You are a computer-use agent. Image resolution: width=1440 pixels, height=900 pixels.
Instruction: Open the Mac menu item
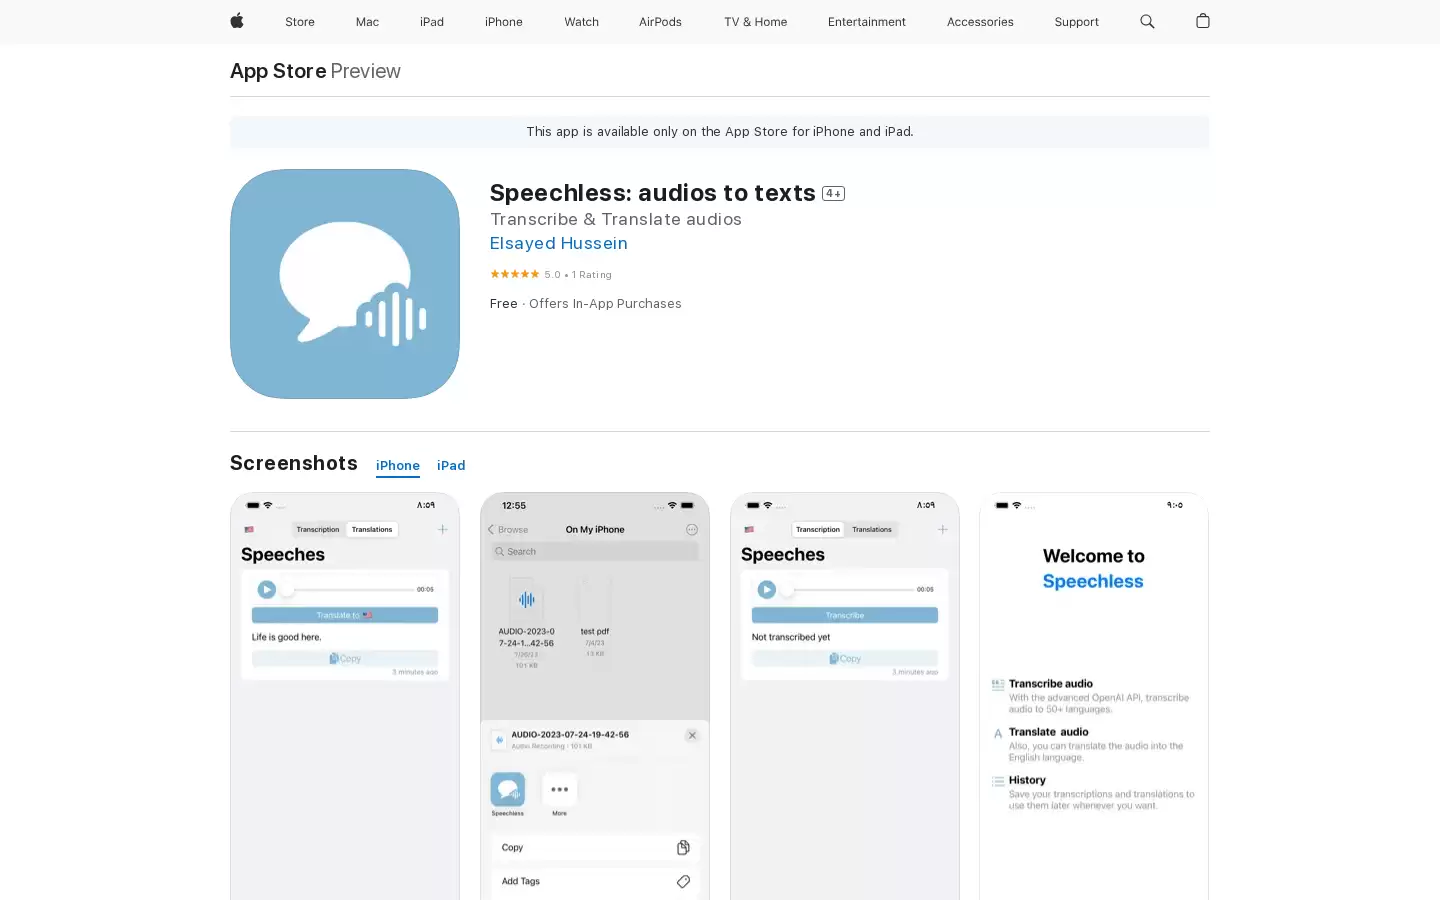point(367,22)
